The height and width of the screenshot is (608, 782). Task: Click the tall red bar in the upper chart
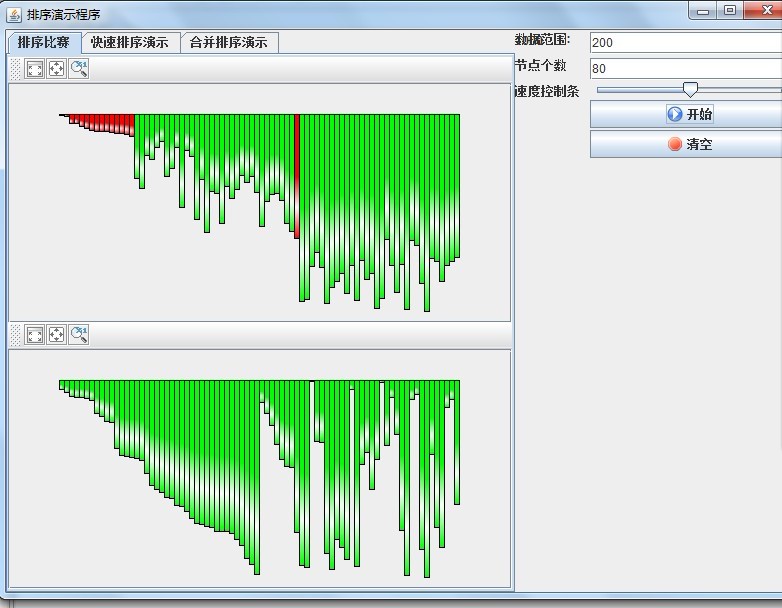coord(297,176)
